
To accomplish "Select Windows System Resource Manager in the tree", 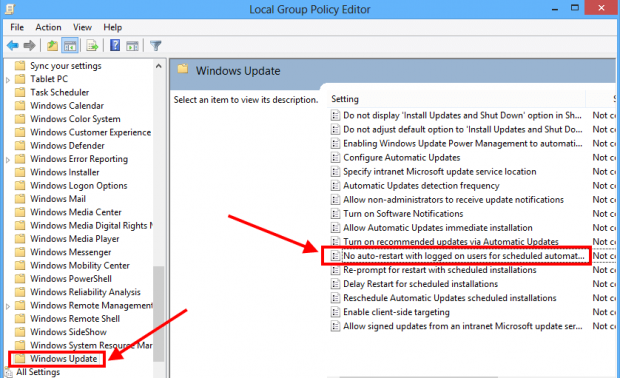I will [x=91, y=346].
